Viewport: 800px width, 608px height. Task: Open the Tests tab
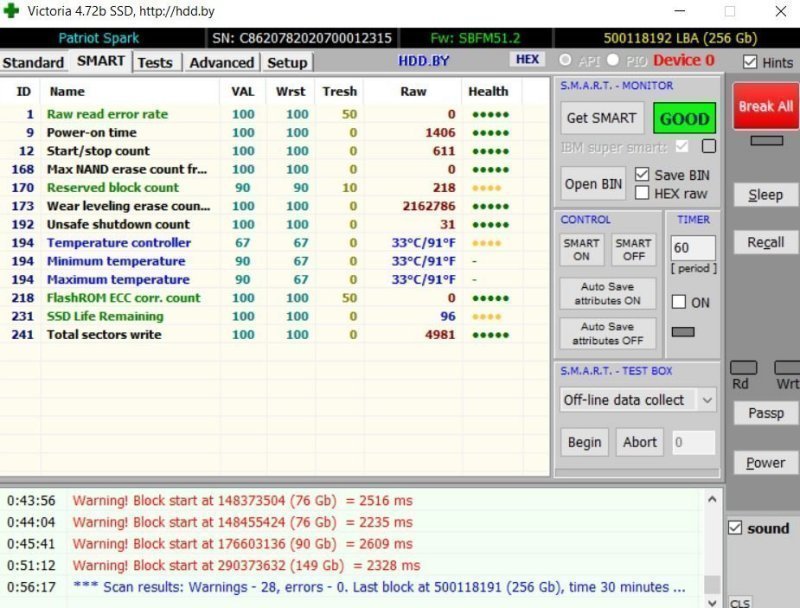point(154,62)
